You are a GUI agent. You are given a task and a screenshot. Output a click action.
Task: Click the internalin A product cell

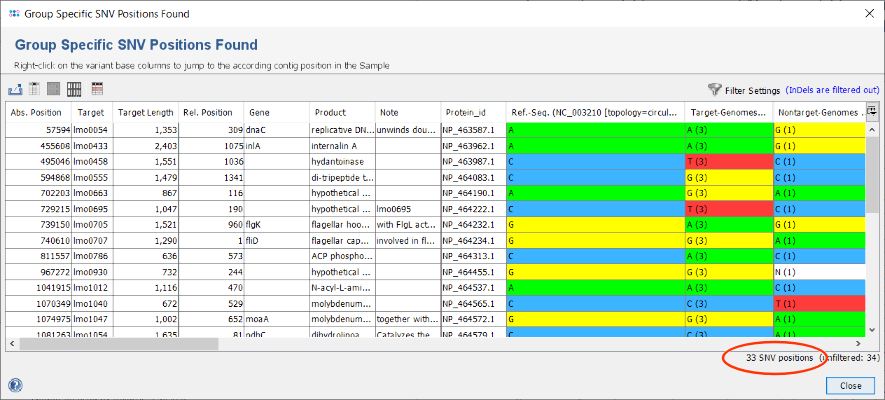click(x=342, y=146)
